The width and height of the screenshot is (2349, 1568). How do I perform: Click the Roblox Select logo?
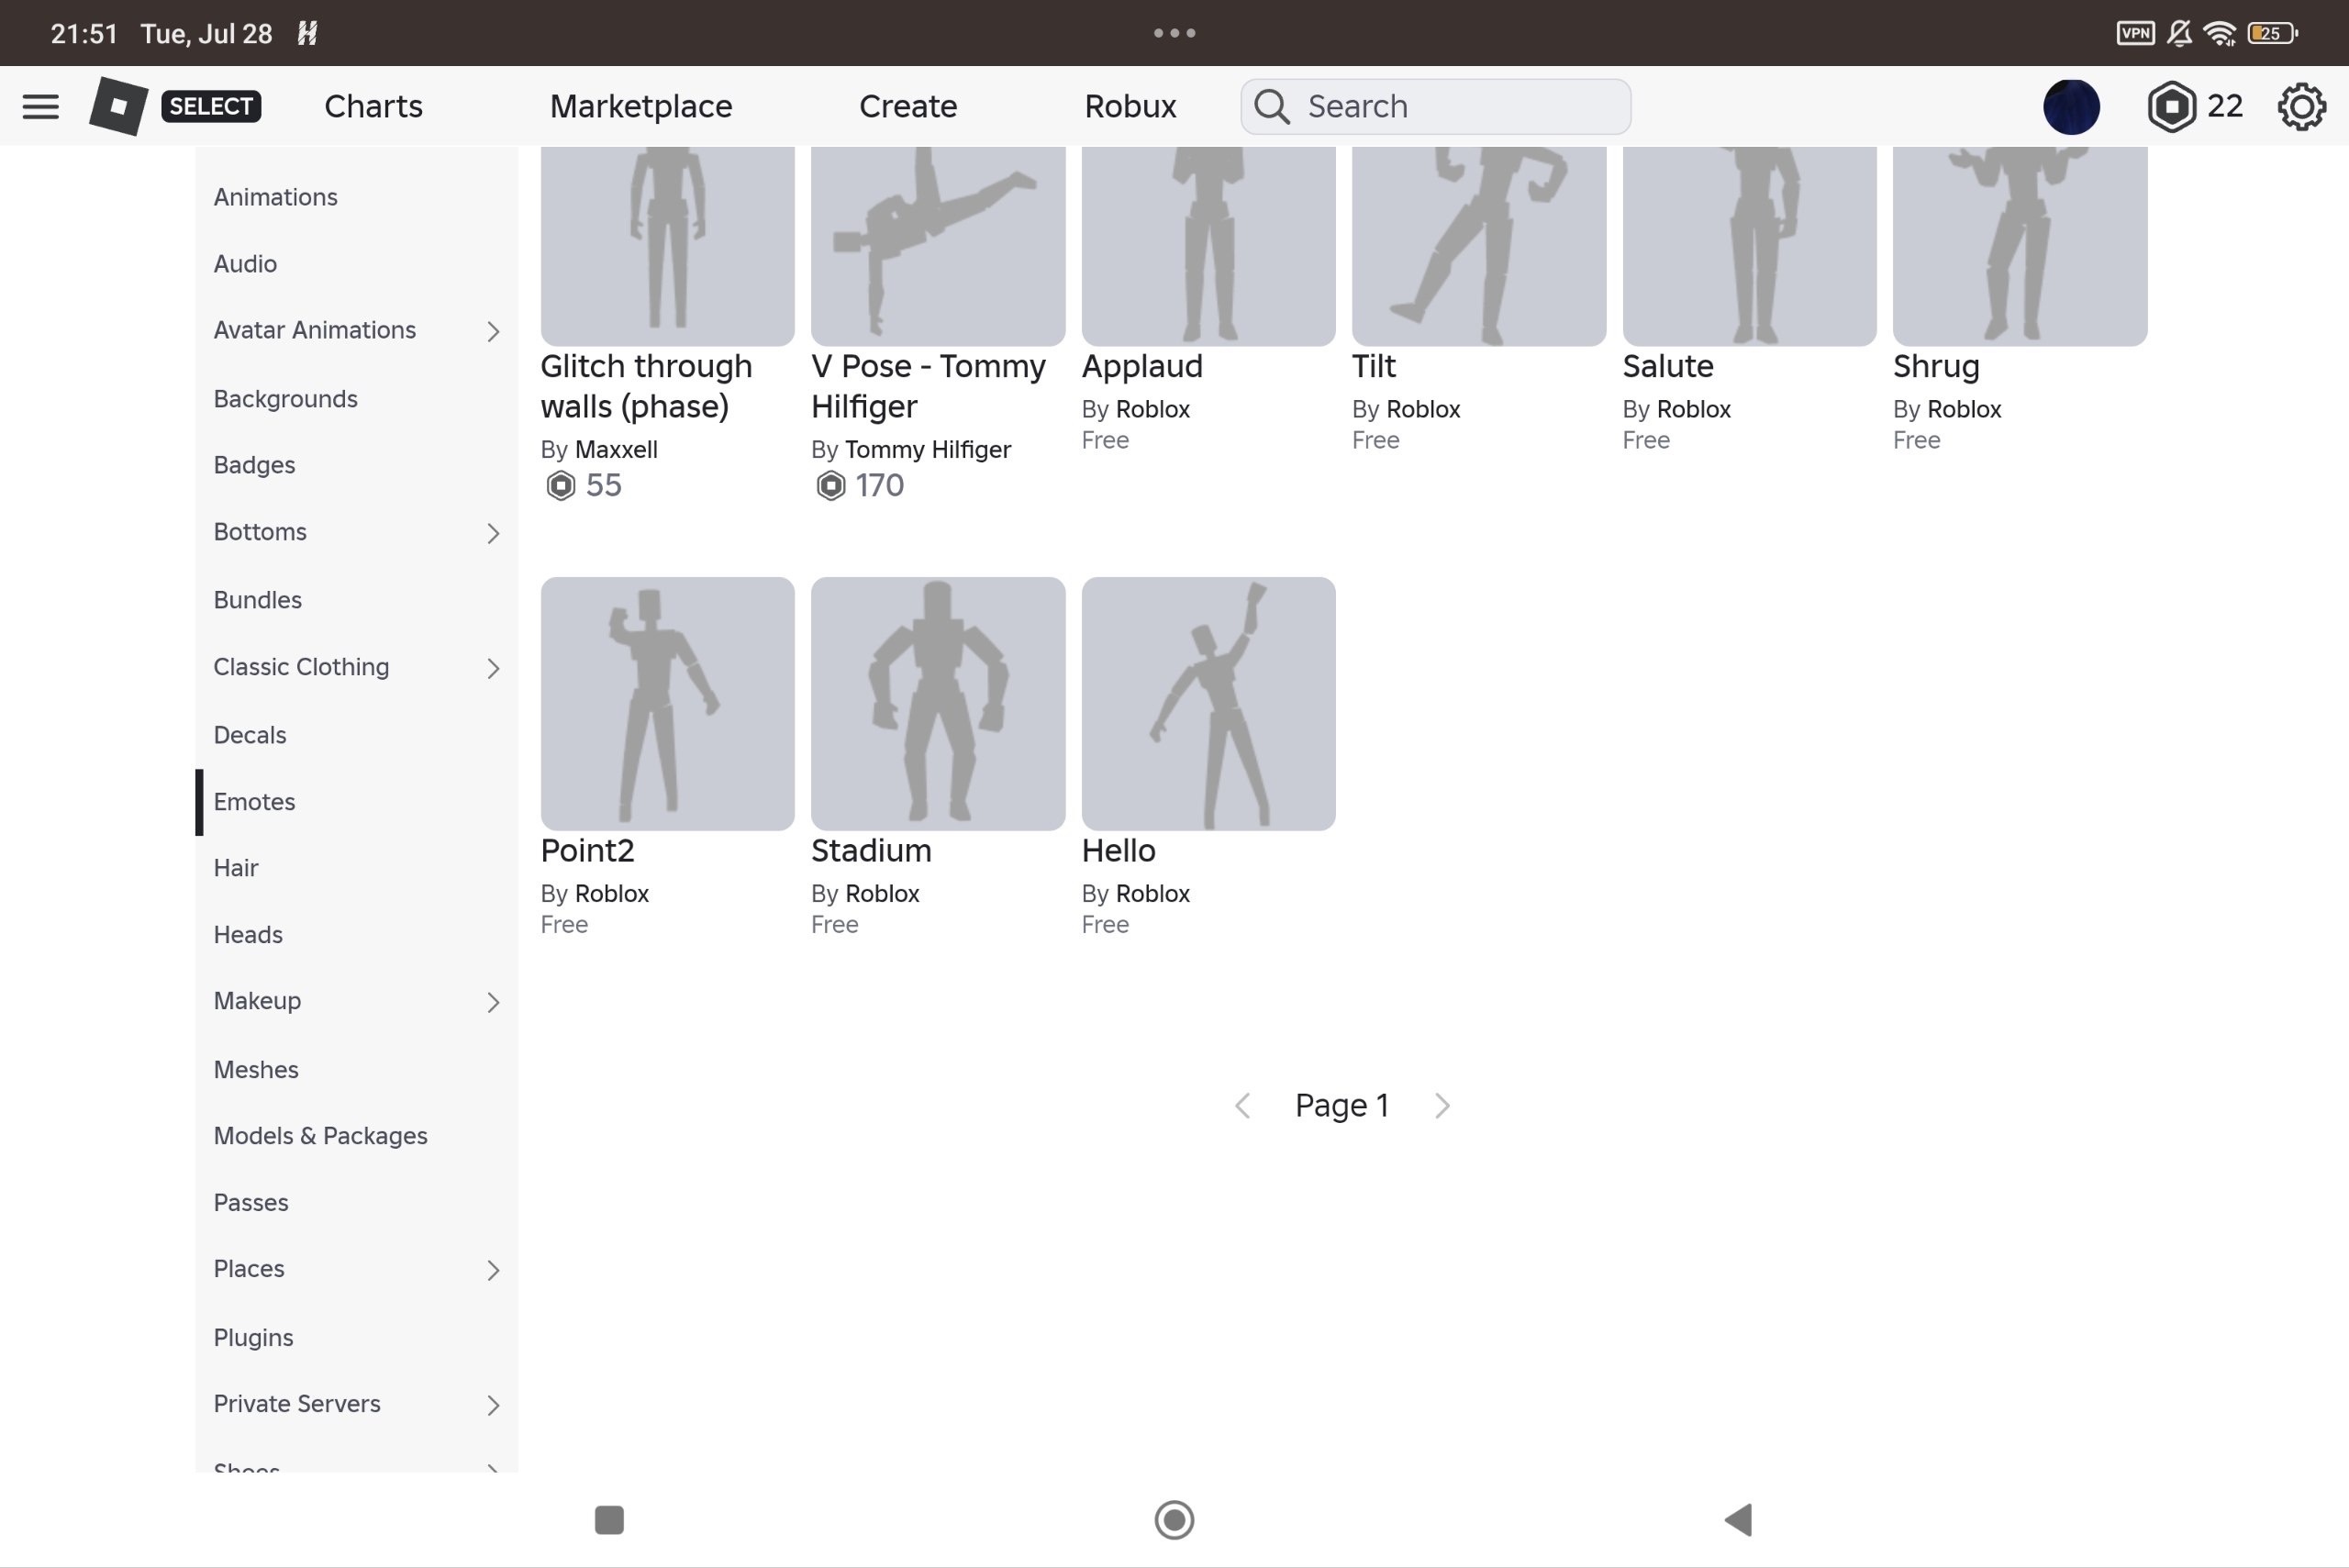[x=175, y=106]
